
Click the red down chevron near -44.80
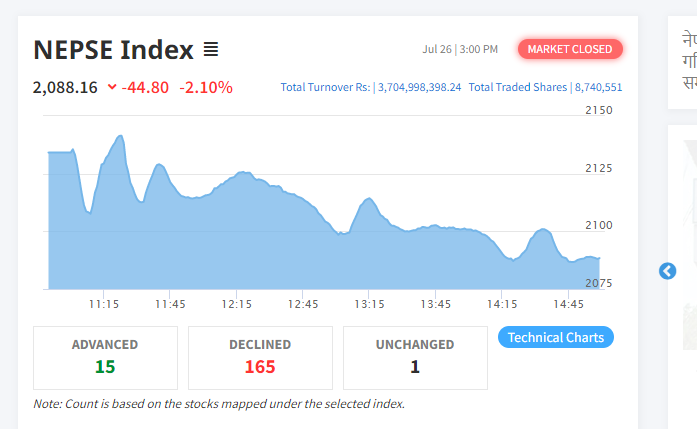(x=111, y=88)
